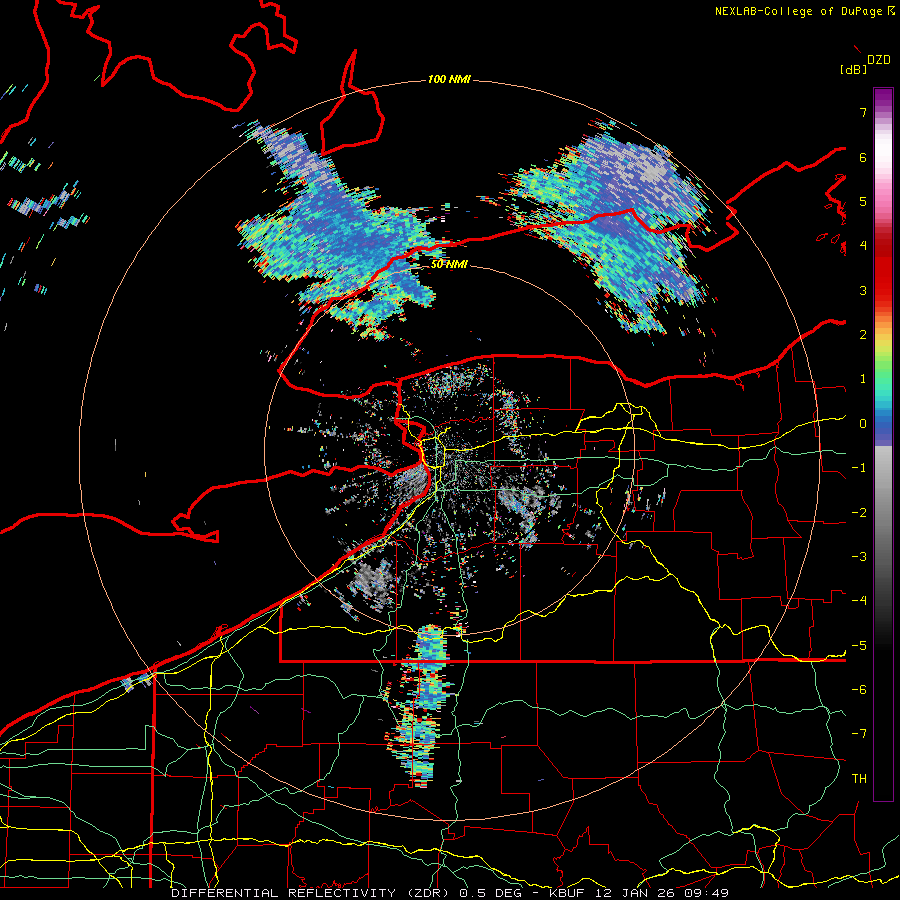Click the 7 dB value on color scale
Image resolution: width=900 pixels, height=900 pixels.
[x=863, y=112]
